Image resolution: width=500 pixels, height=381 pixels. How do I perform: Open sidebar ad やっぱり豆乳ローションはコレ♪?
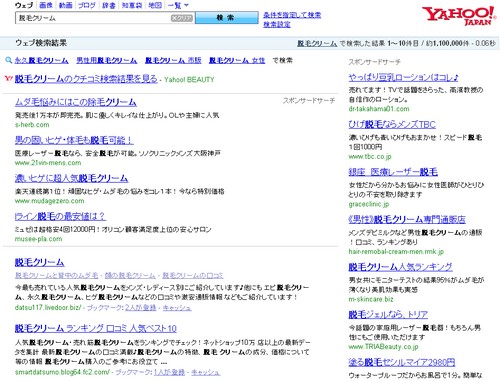[x=403, y=77]
